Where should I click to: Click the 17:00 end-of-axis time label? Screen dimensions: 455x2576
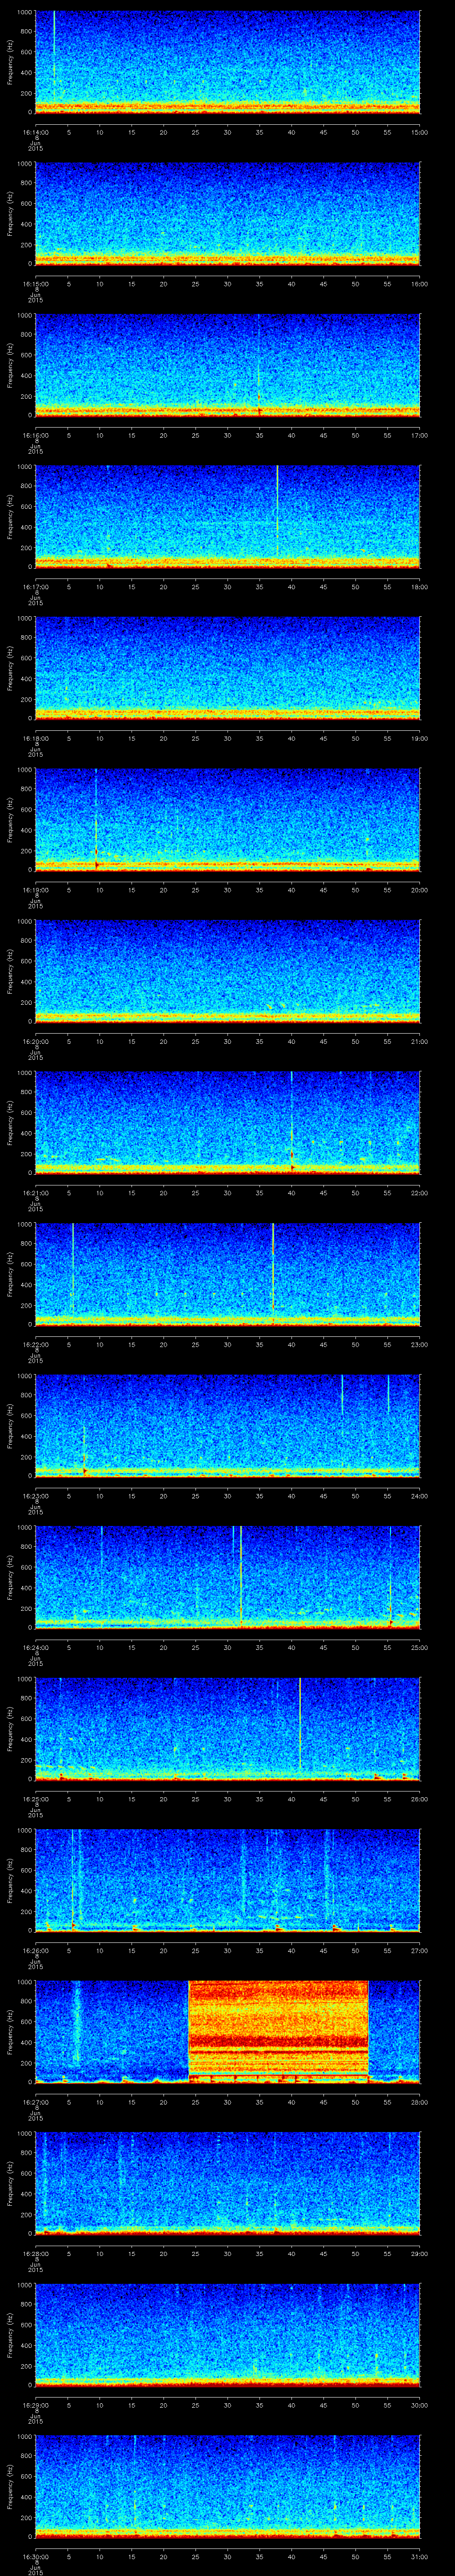coord(420,436)
